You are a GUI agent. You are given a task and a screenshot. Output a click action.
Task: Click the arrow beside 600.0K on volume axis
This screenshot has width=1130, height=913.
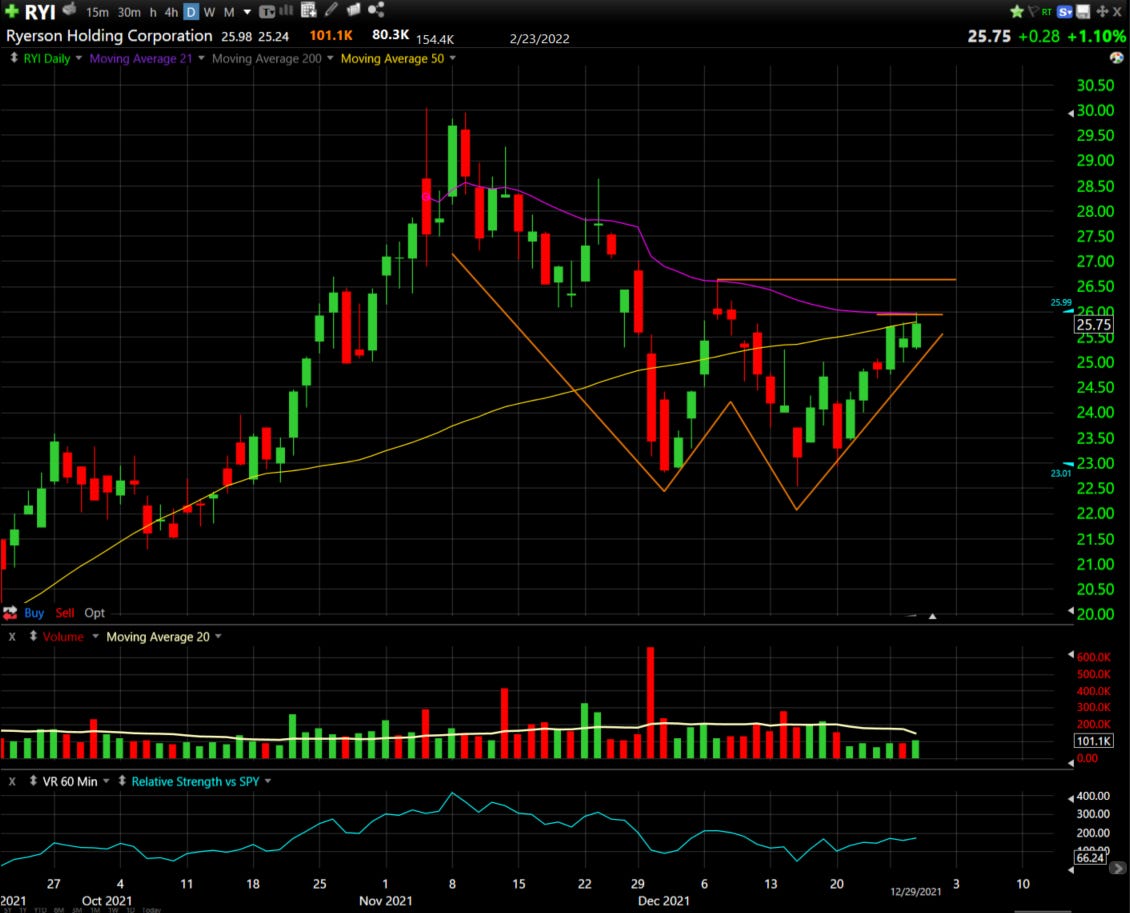[1070, 654]
